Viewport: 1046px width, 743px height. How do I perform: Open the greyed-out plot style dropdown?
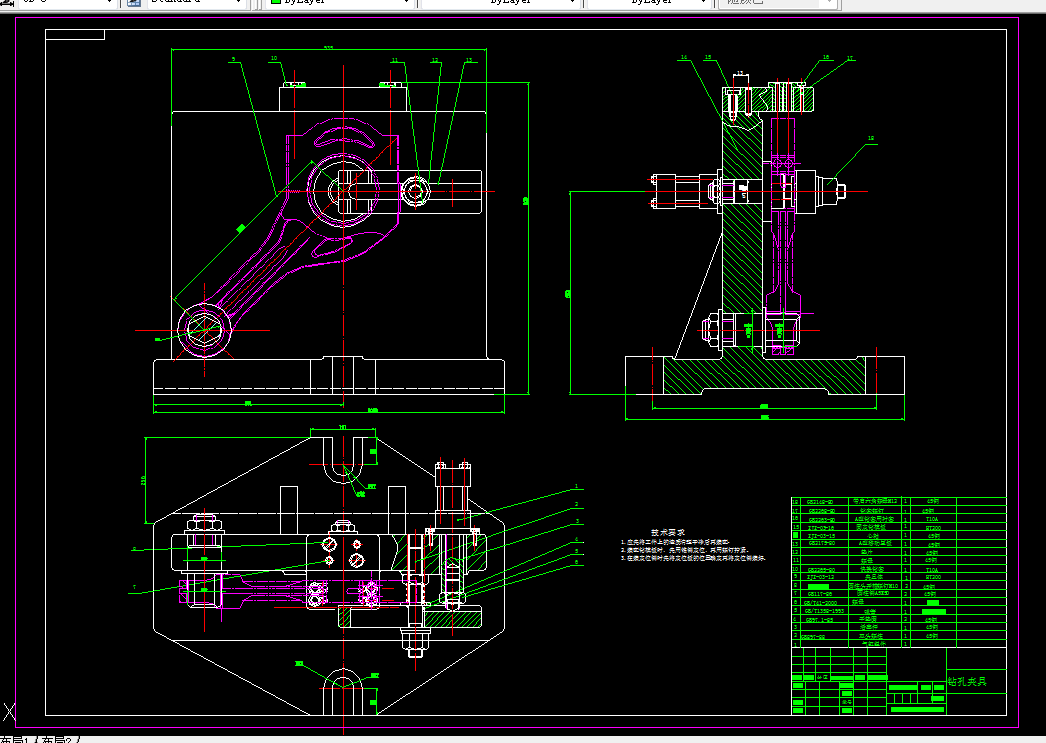click(776, 3)
